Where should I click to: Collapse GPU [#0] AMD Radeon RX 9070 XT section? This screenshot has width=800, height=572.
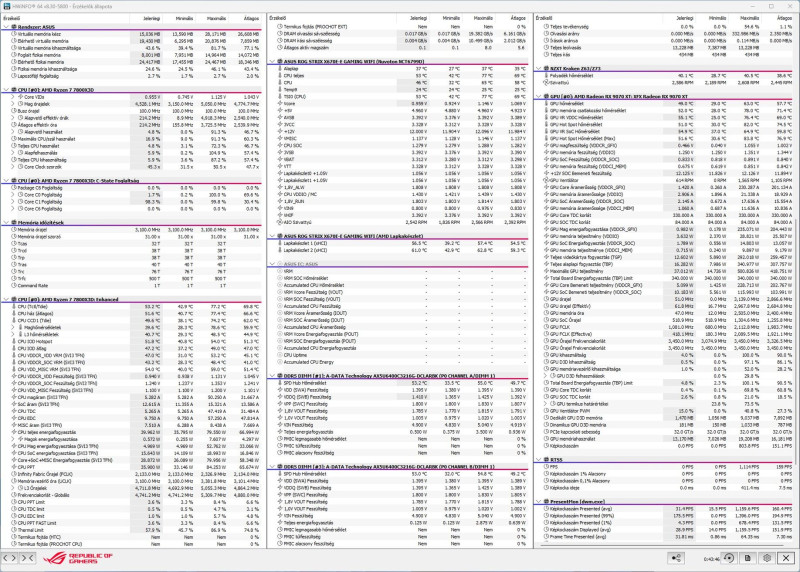(539, 96)
